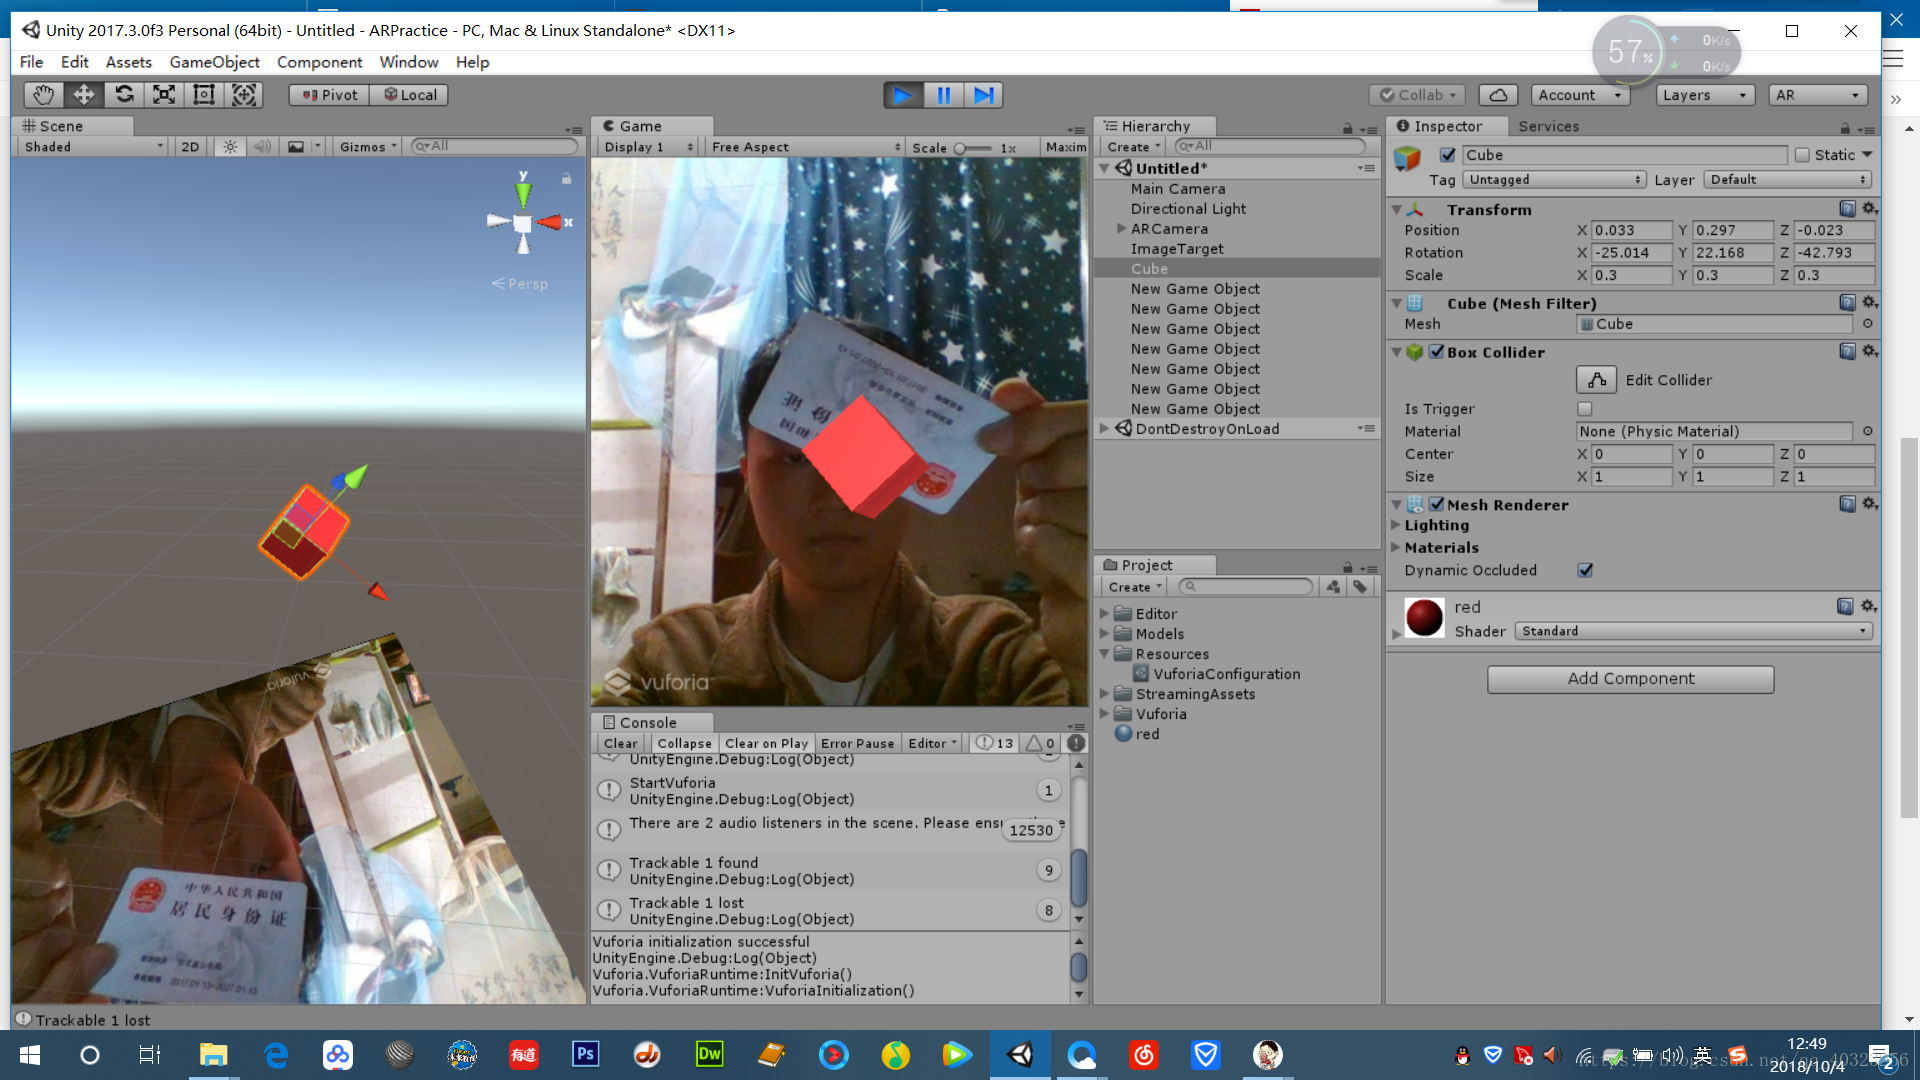Open the Shader Standard dropdown

click(1693, 631)
